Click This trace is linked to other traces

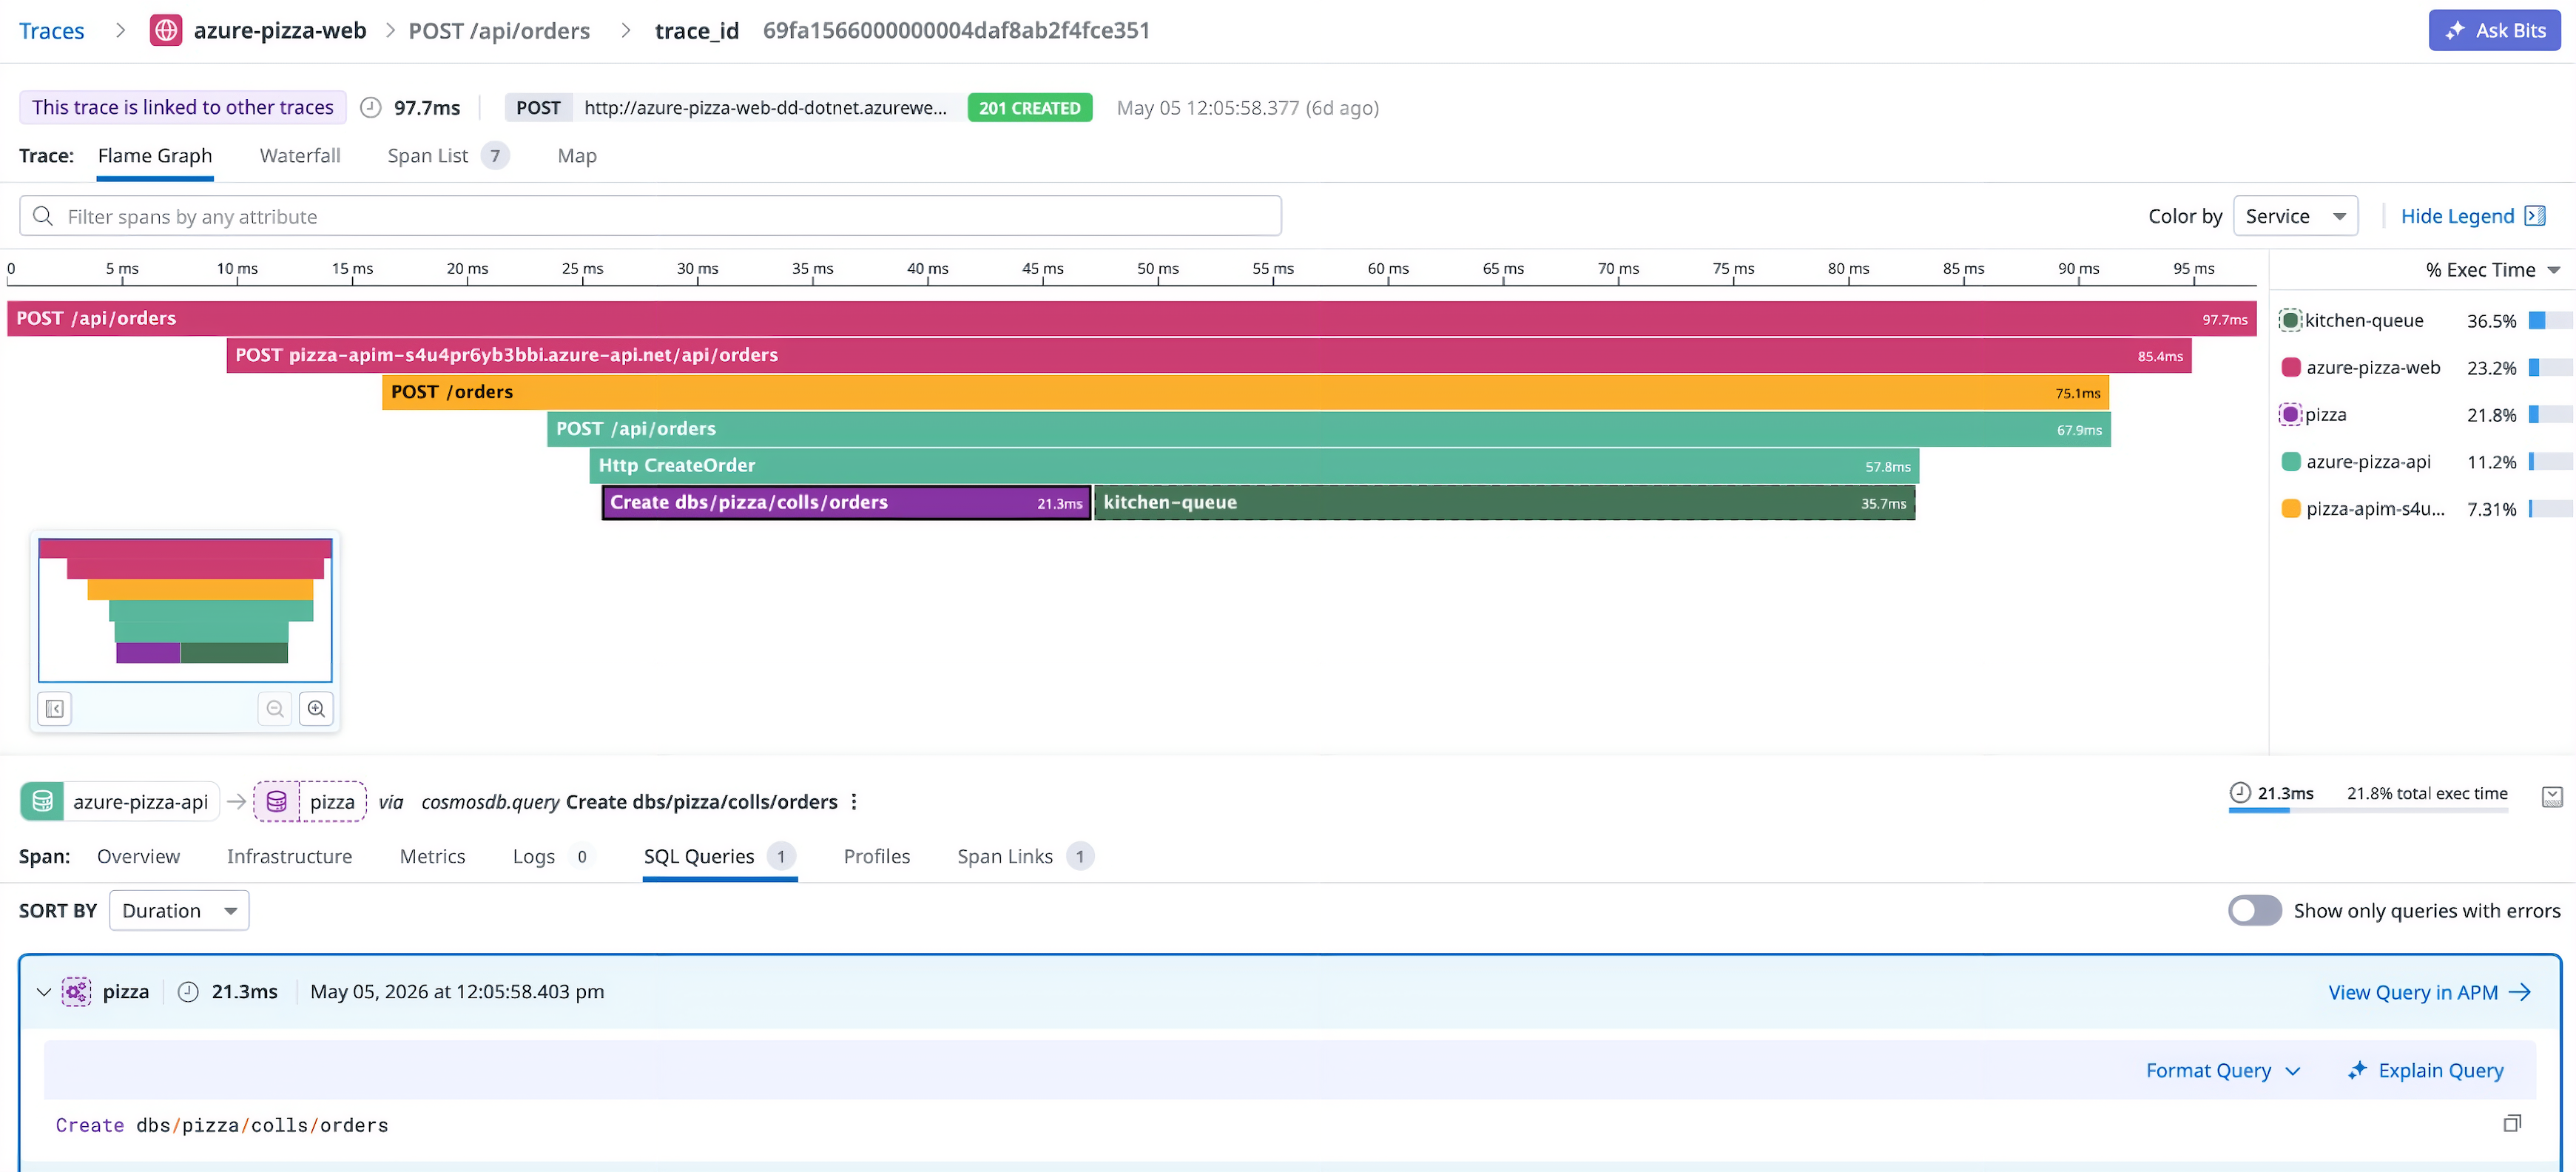[x=183, y=107]
